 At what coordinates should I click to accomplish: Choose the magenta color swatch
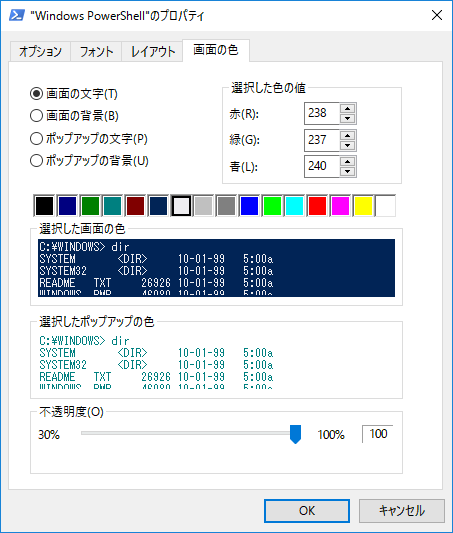[340, 206]
